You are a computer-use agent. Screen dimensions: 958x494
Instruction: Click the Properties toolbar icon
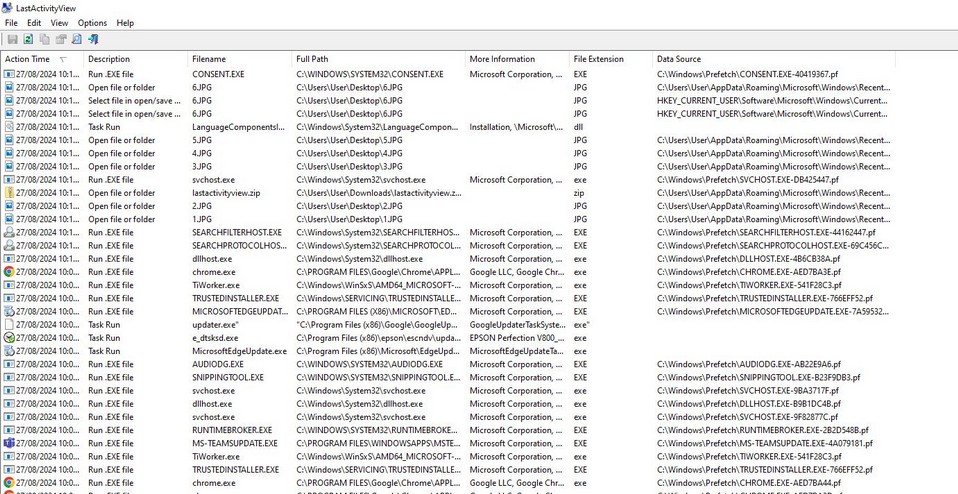[x=60, y=39]
